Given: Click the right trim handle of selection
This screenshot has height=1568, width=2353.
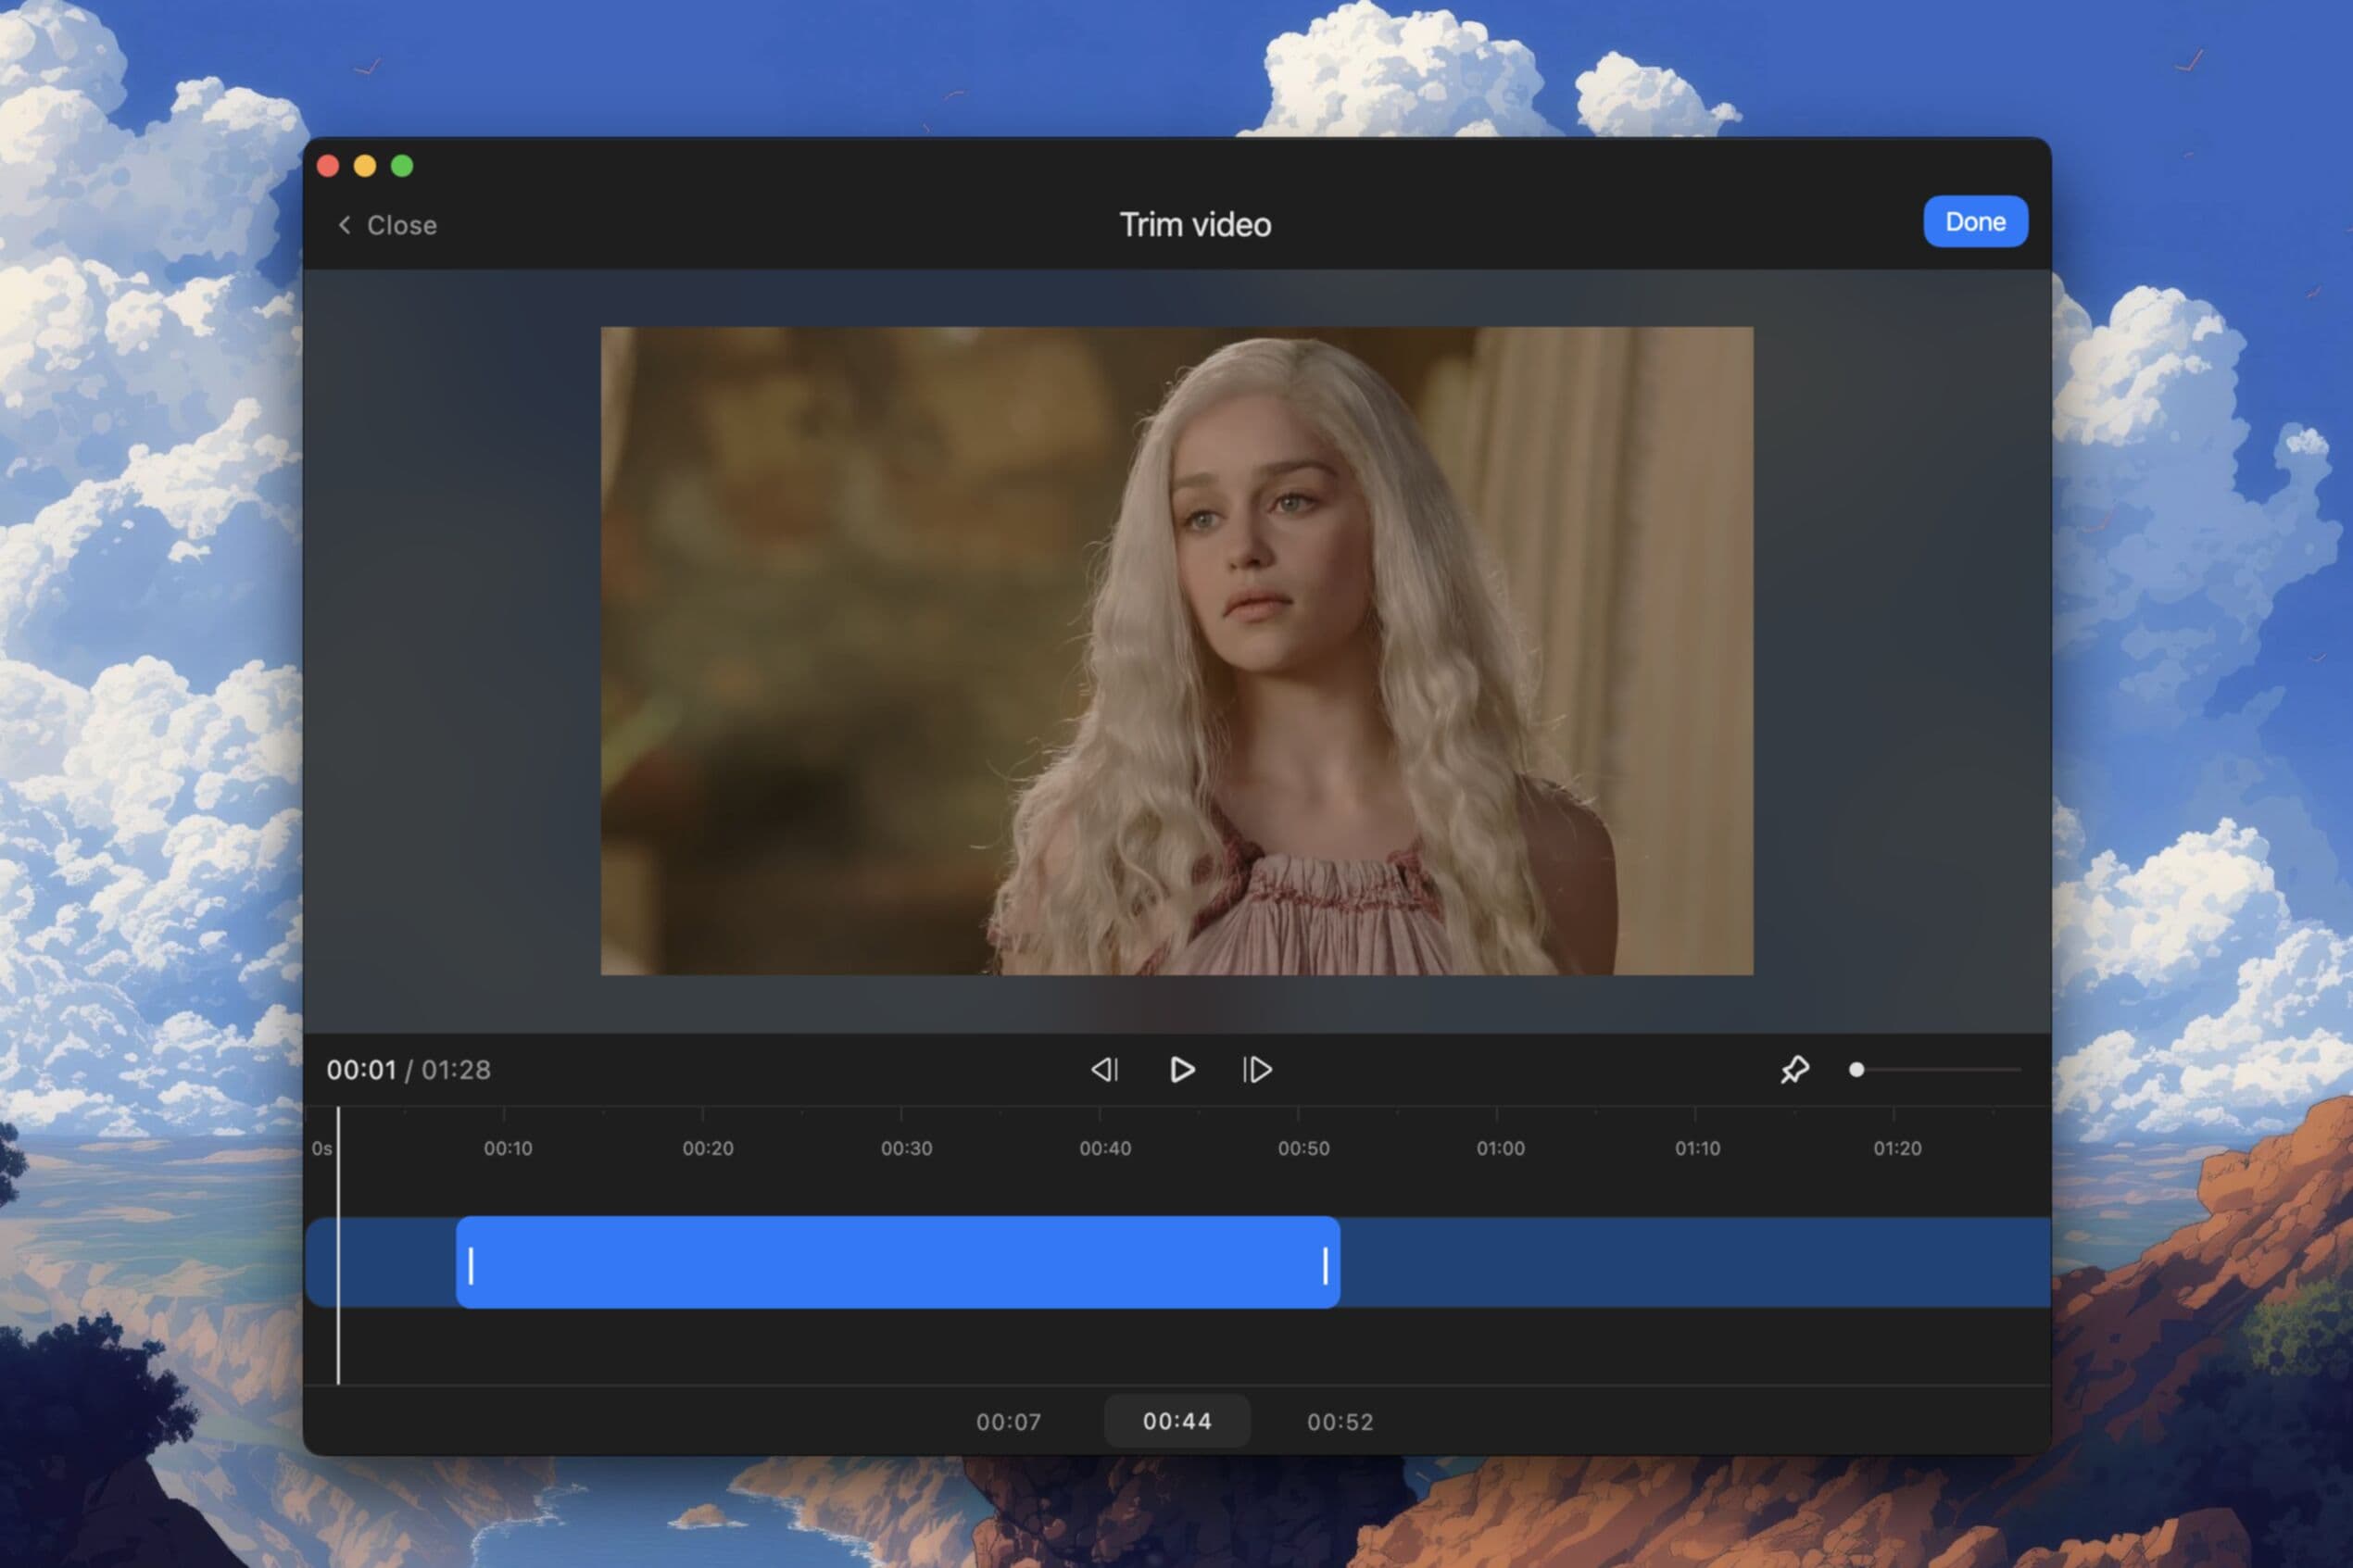Looking at the screenshot, I should pos(1326,1266).
